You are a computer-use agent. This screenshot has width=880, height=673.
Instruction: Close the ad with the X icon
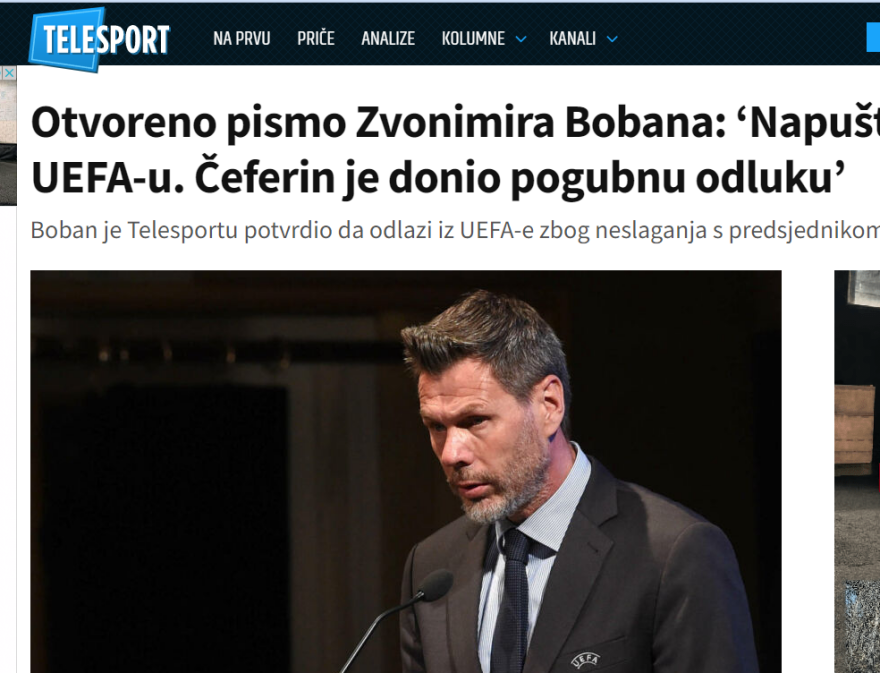coord(10,73)
